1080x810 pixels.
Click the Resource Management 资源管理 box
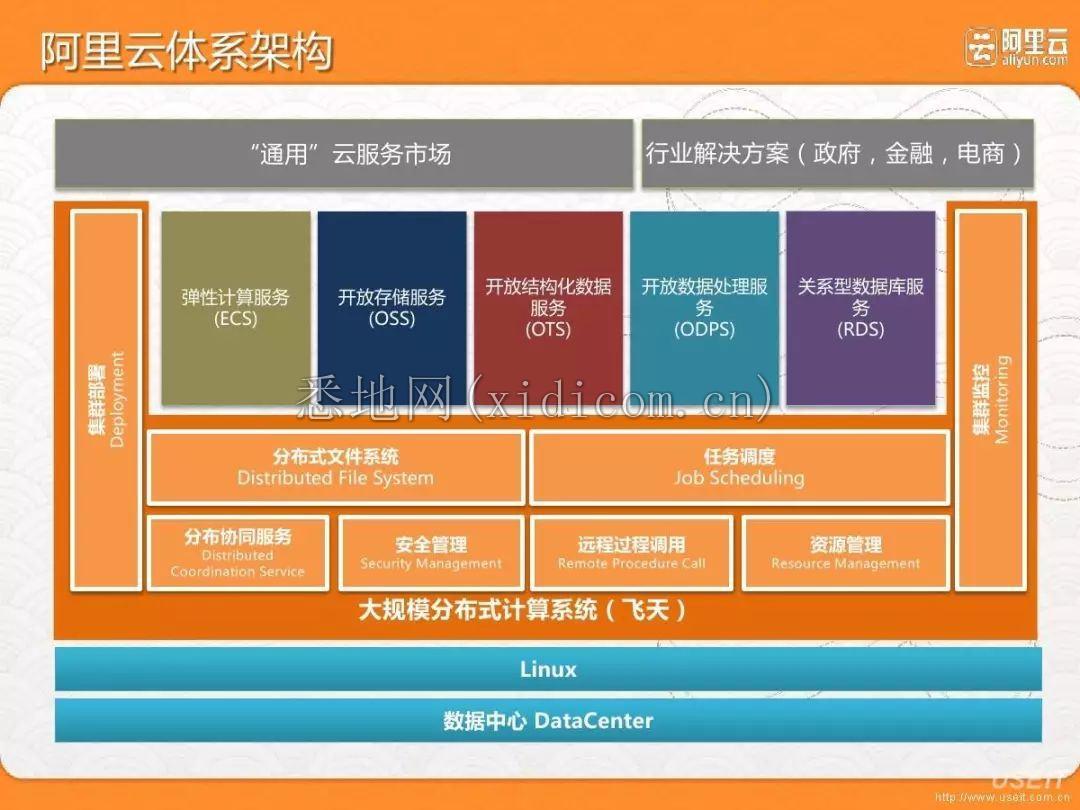point(846,553)
